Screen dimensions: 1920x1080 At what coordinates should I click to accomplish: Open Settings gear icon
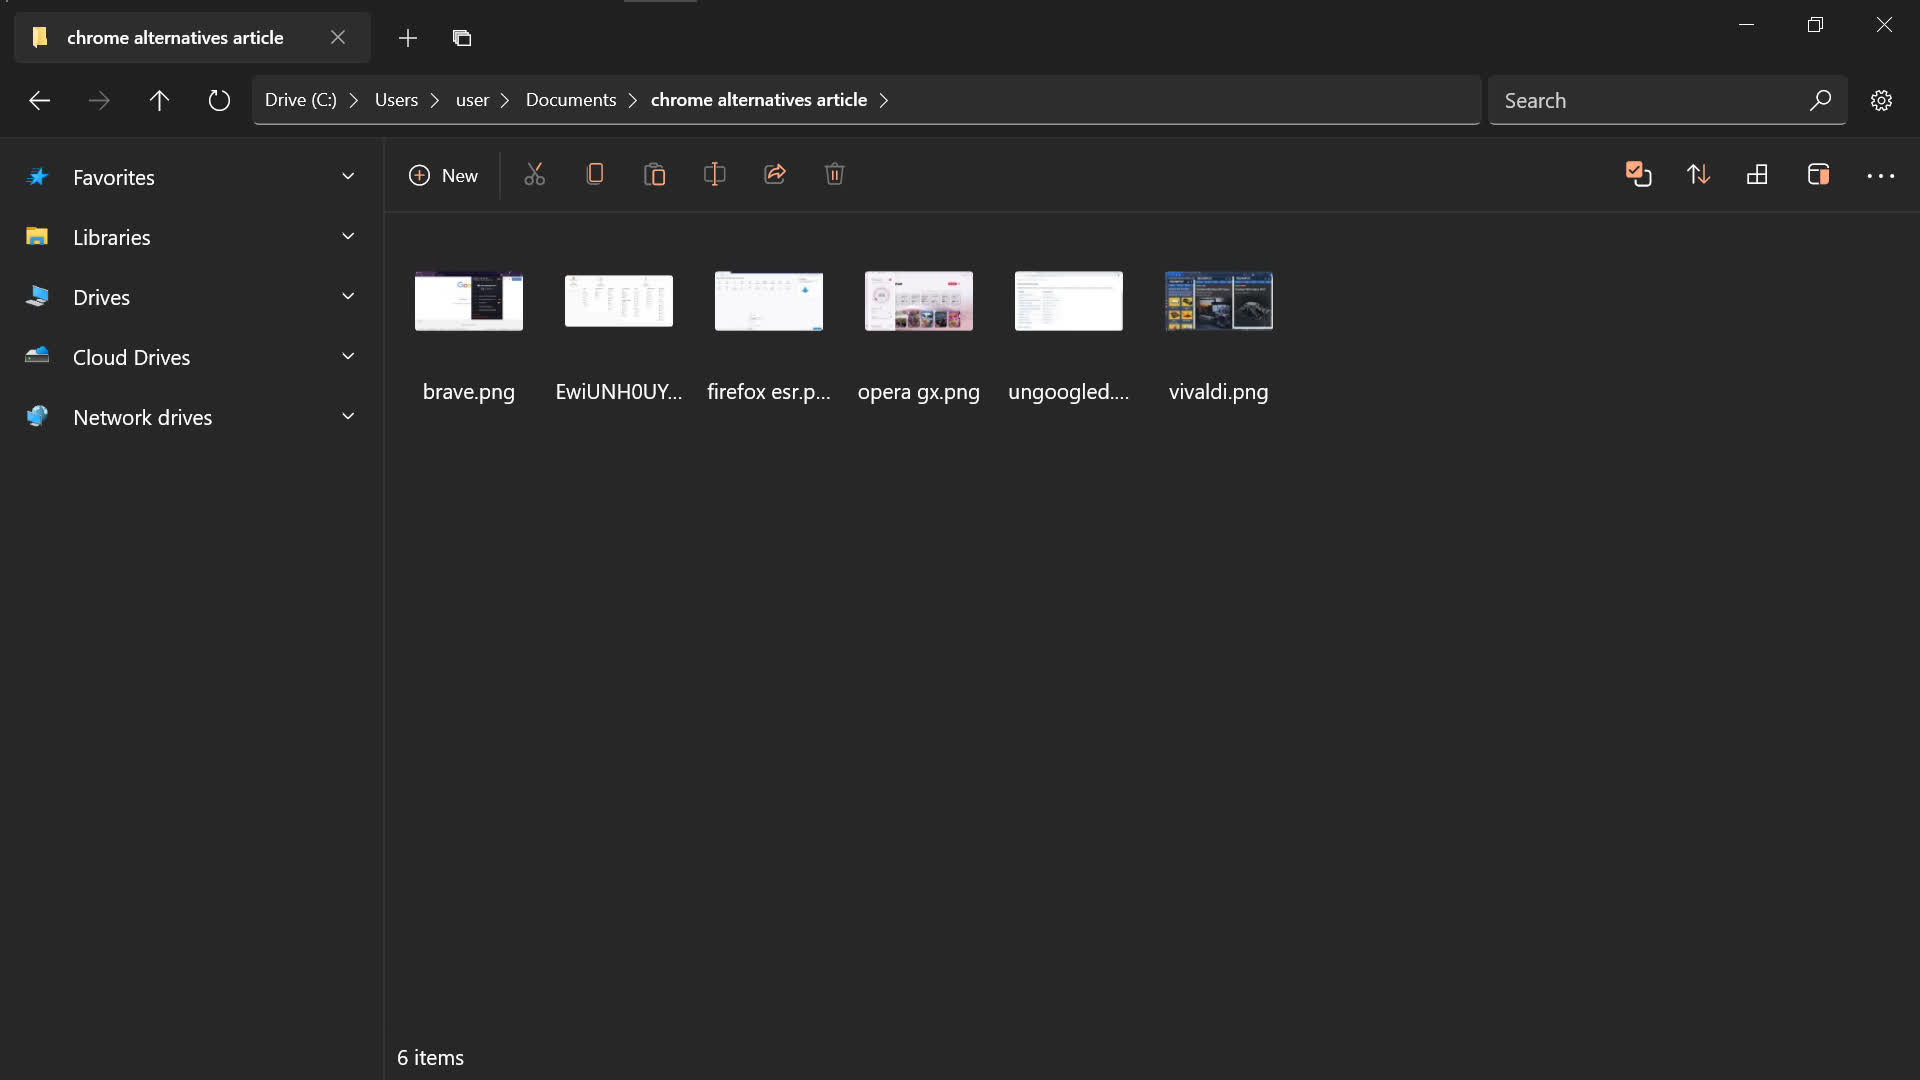1882,100
